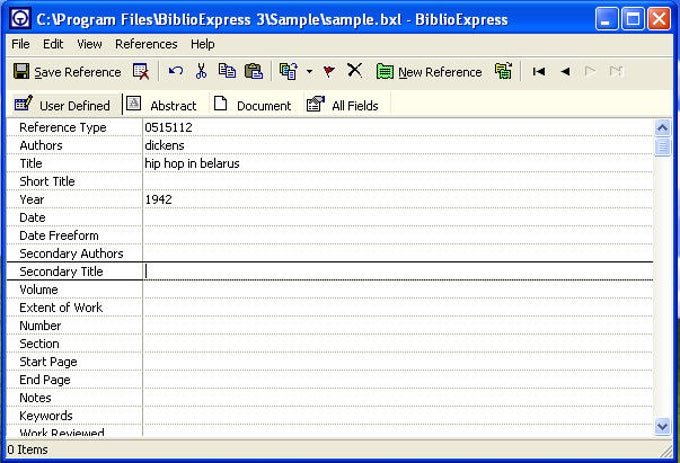Image resolution: width=680 pixels, height=463 pixels.
Task: Click the 'Keywords' field label
Action: coord(46,416)
